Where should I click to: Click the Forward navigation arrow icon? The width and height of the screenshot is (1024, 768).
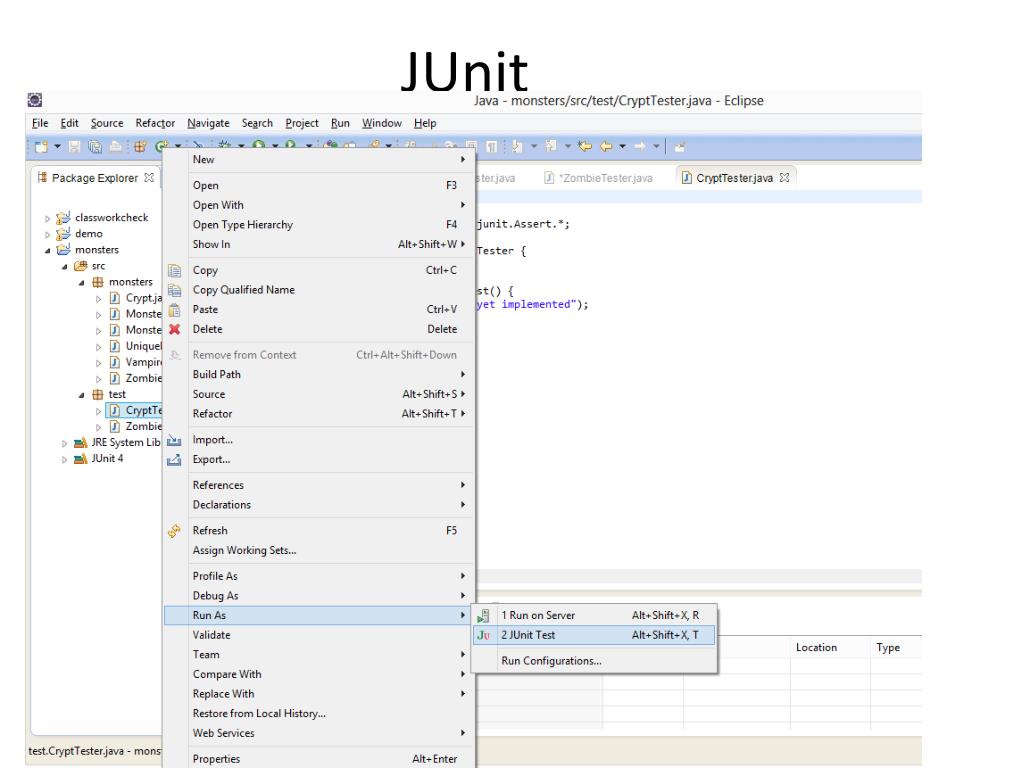click(x=639, y=146)
